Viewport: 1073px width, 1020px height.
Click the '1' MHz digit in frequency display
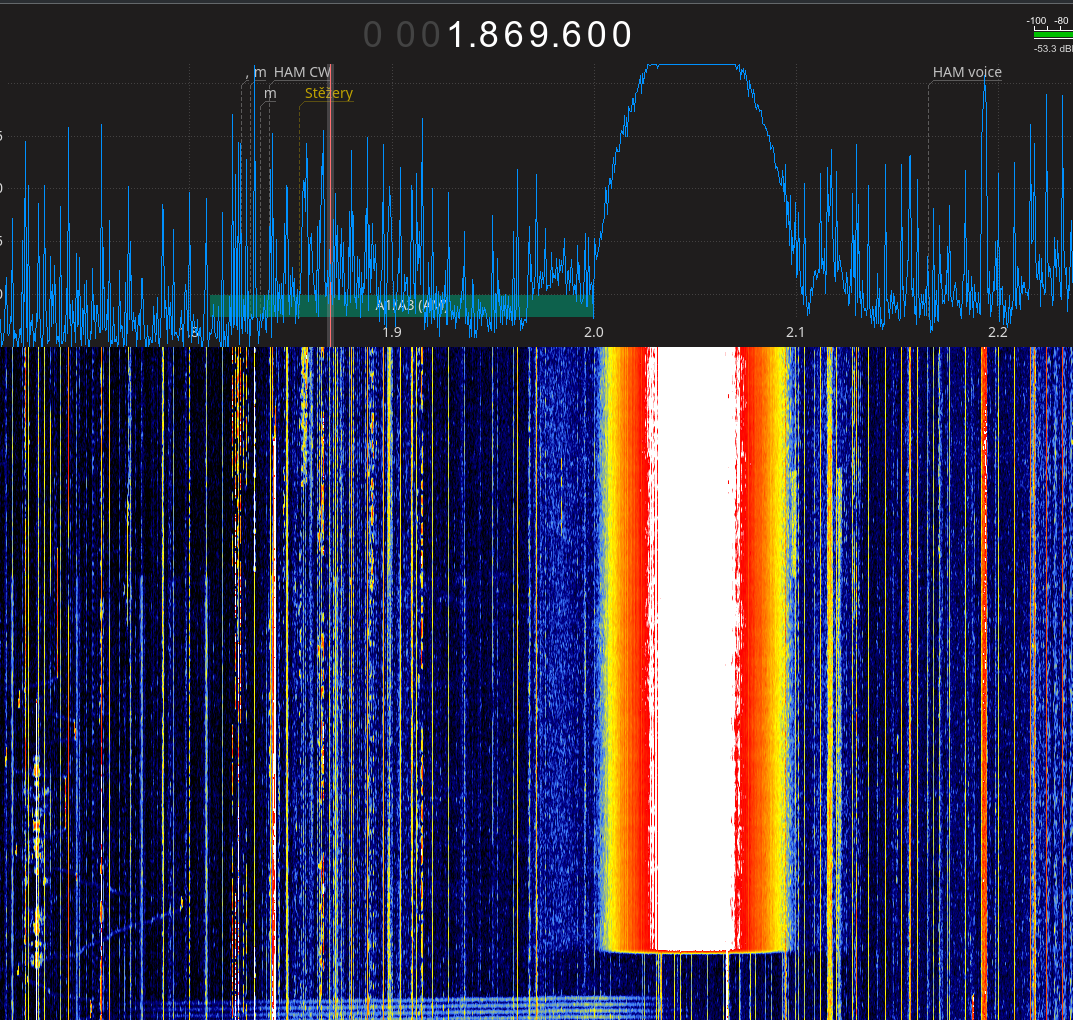click(458, 35)
